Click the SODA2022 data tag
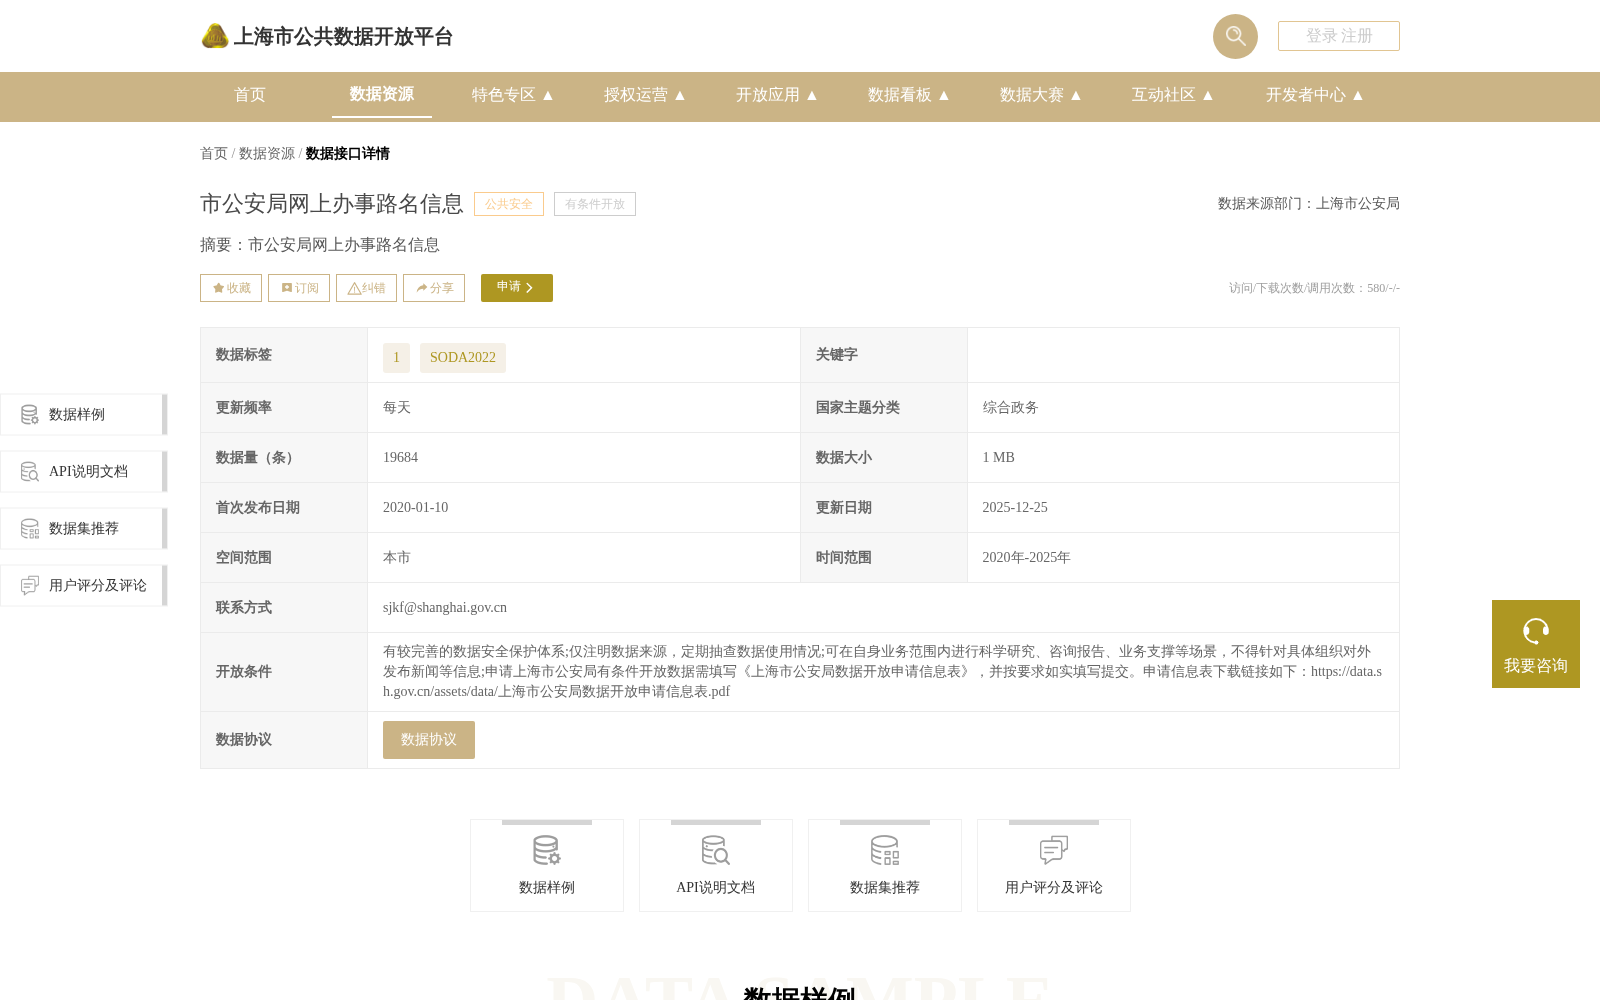Viewport: 1600px width, 1000px height. click(x=463, y=358)
